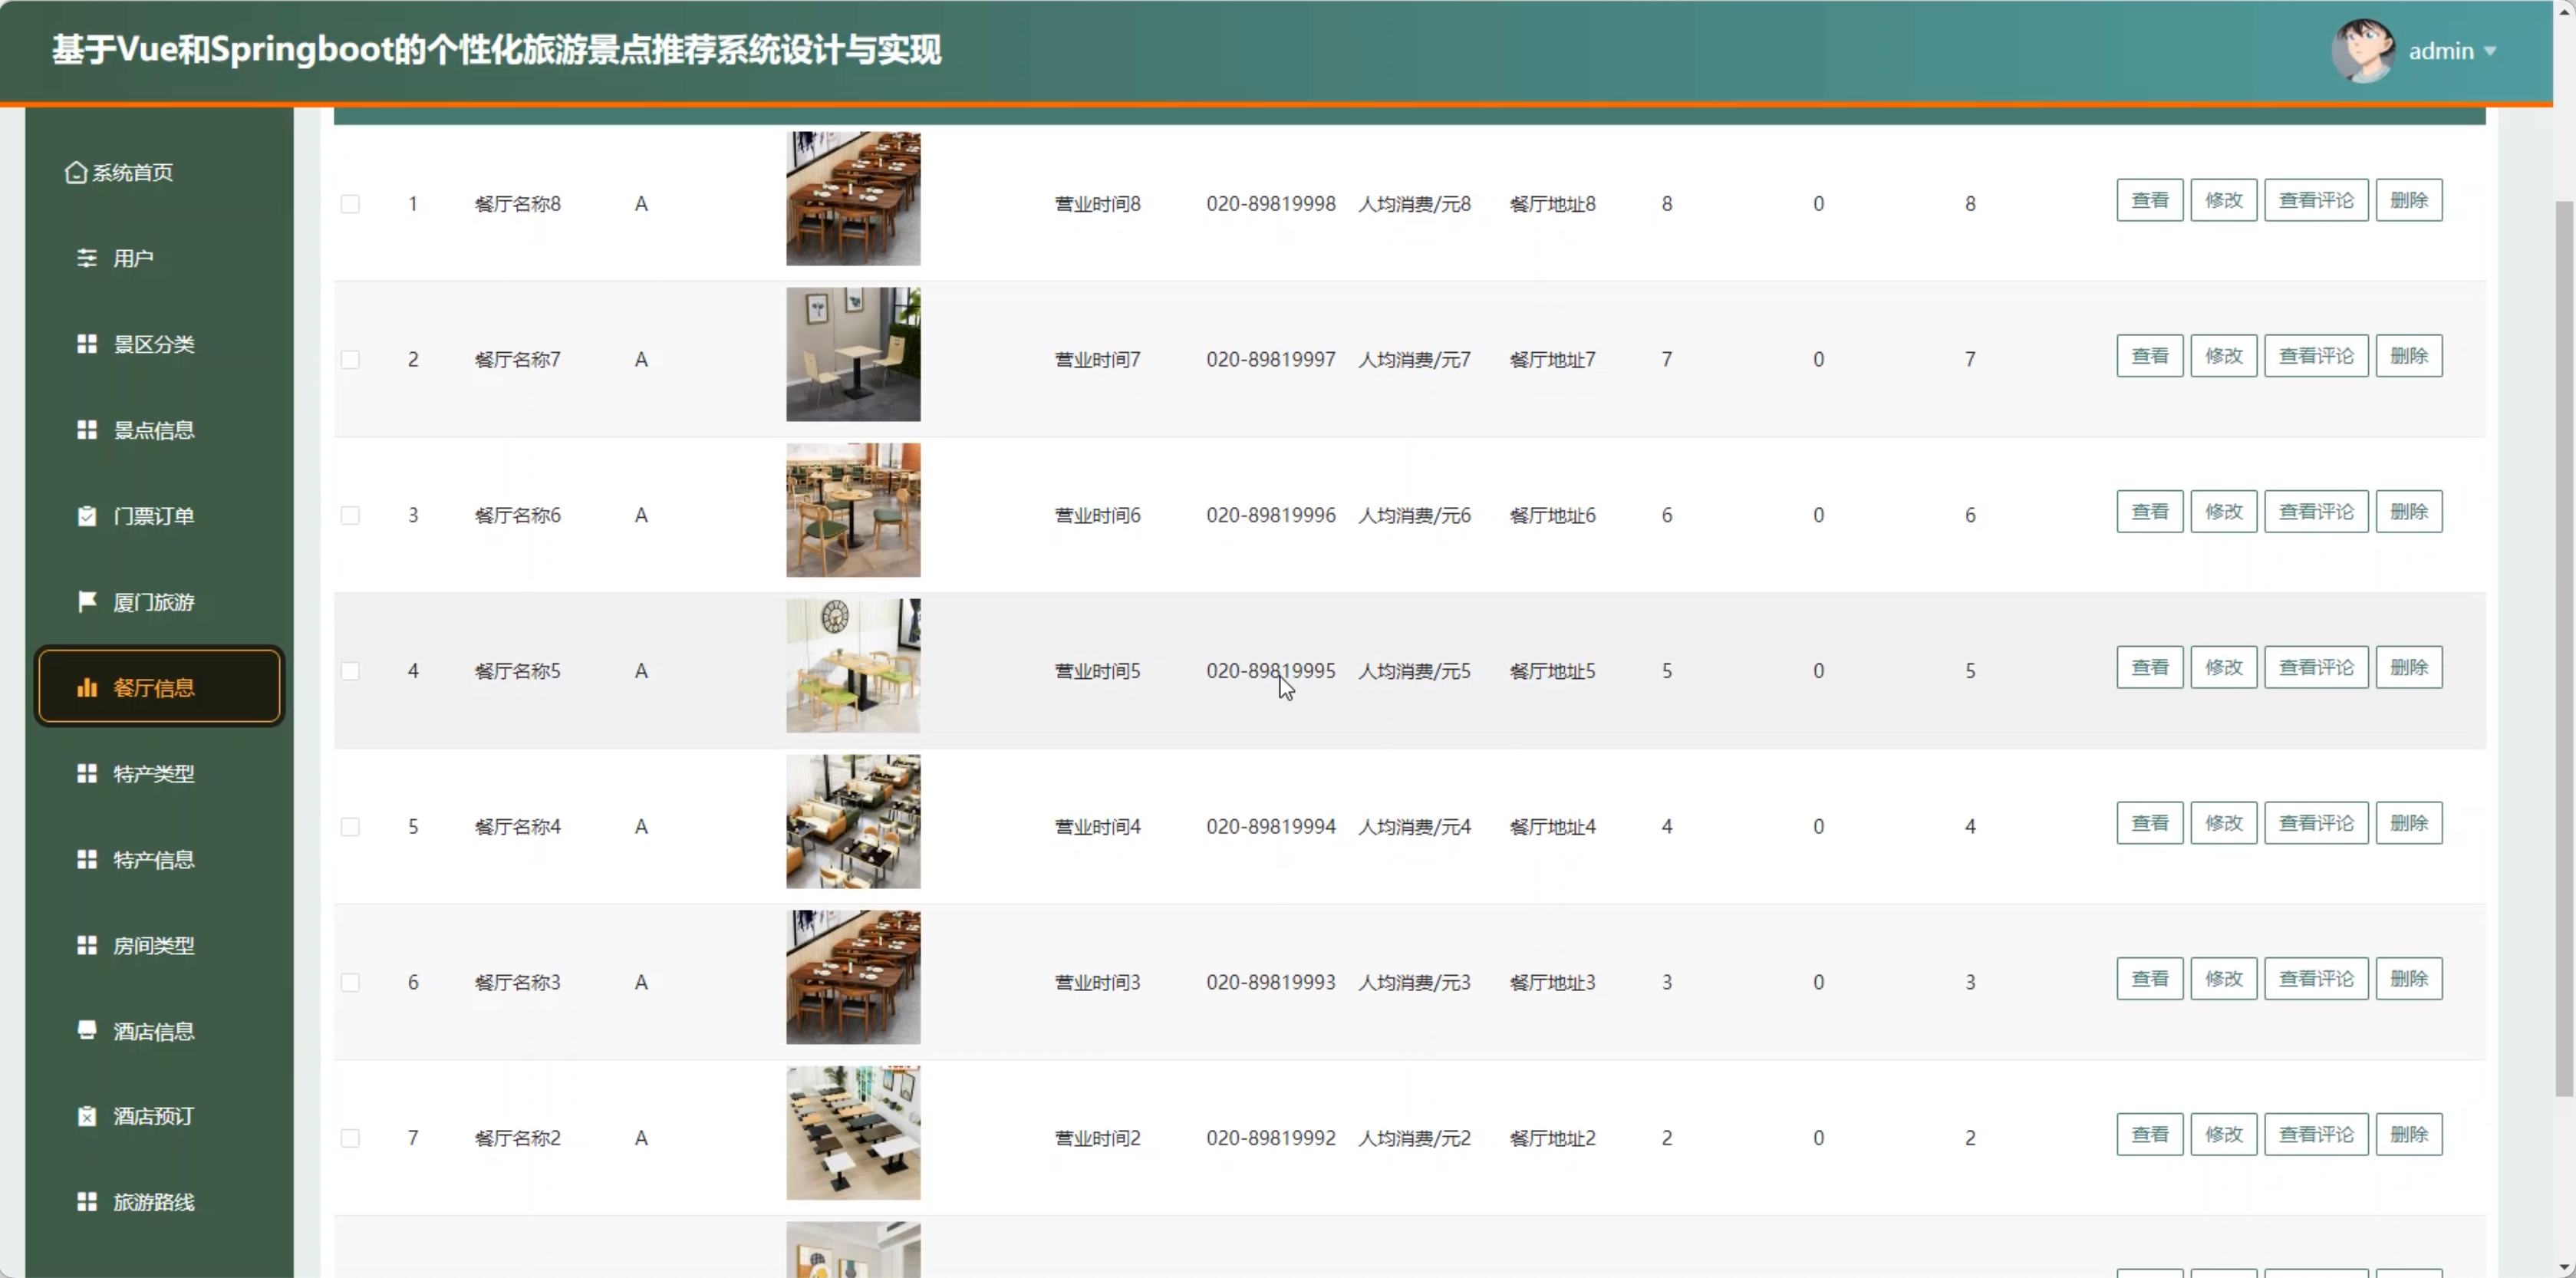Viewport: 2576px width, 1278px height.
Task: Click the text 人均消费/元5
Action: 1415,671
